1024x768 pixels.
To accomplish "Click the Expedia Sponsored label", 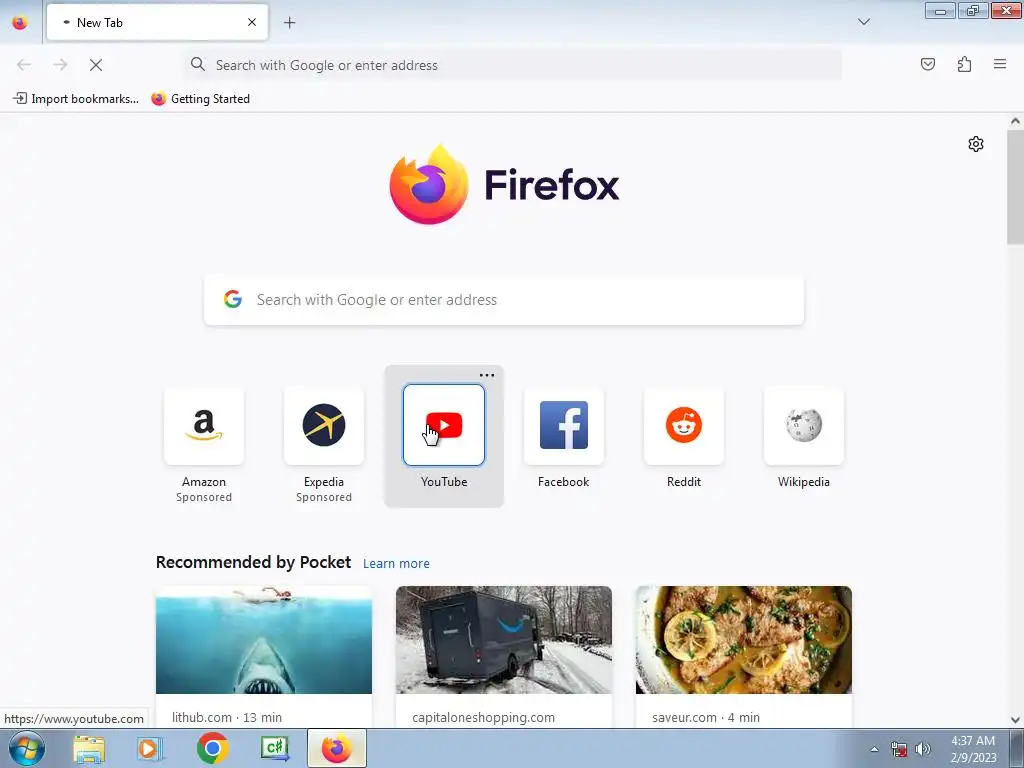I will point(324,497).
